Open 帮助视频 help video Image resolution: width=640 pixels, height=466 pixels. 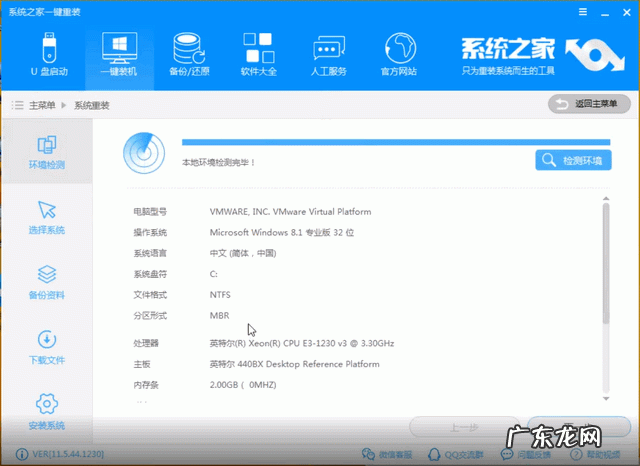pos(595,454)
